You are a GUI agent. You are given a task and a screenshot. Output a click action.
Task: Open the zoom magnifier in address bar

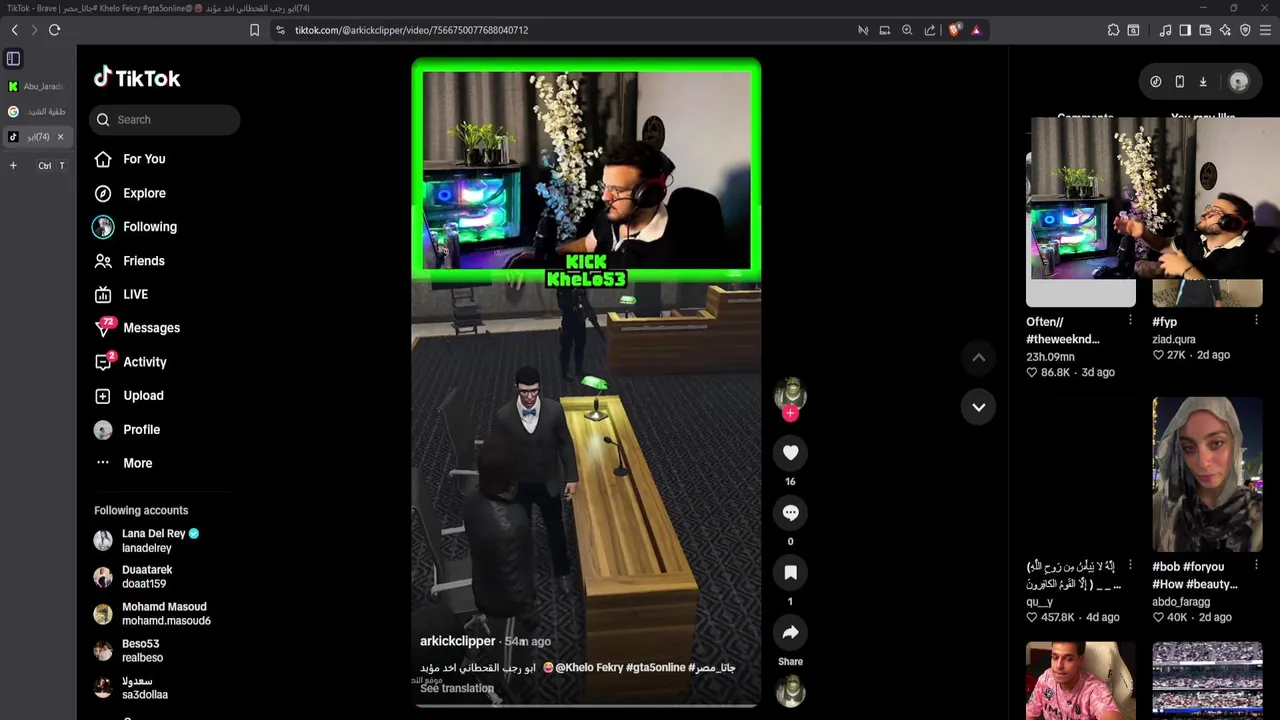click(907, 30)
